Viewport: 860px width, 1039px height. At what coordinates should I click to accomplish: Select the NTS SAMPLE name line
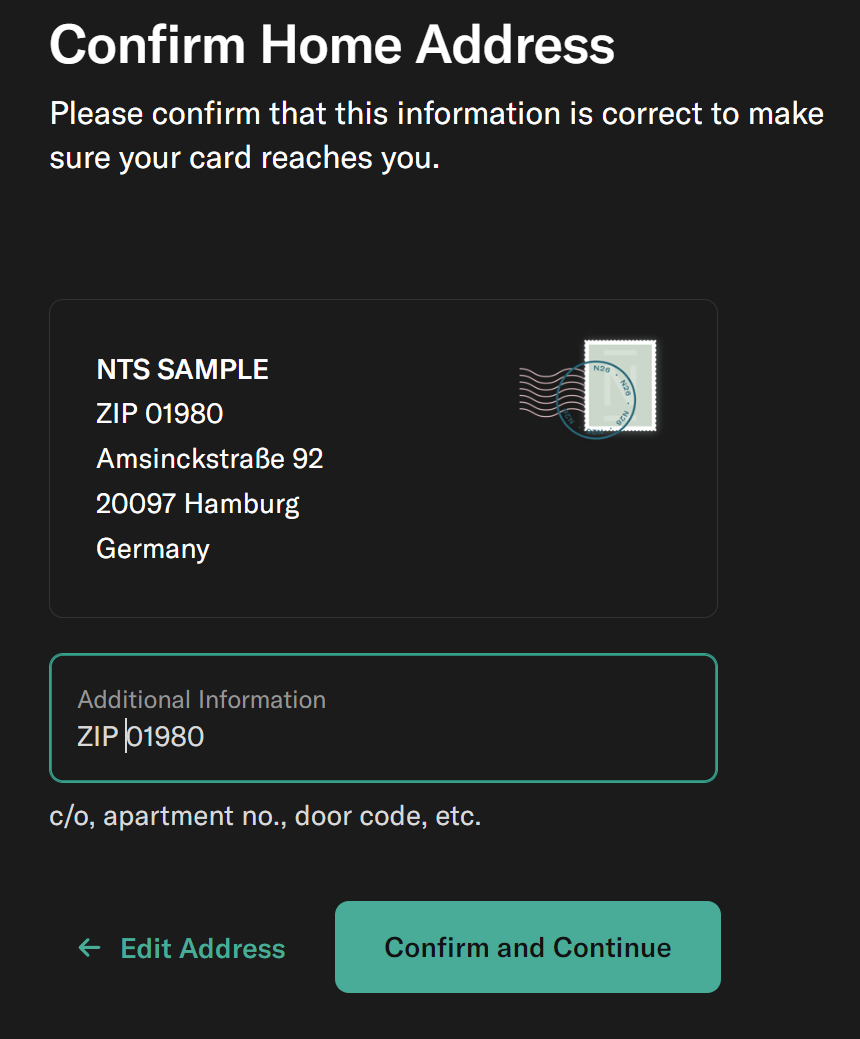click(x=182, y=370)
